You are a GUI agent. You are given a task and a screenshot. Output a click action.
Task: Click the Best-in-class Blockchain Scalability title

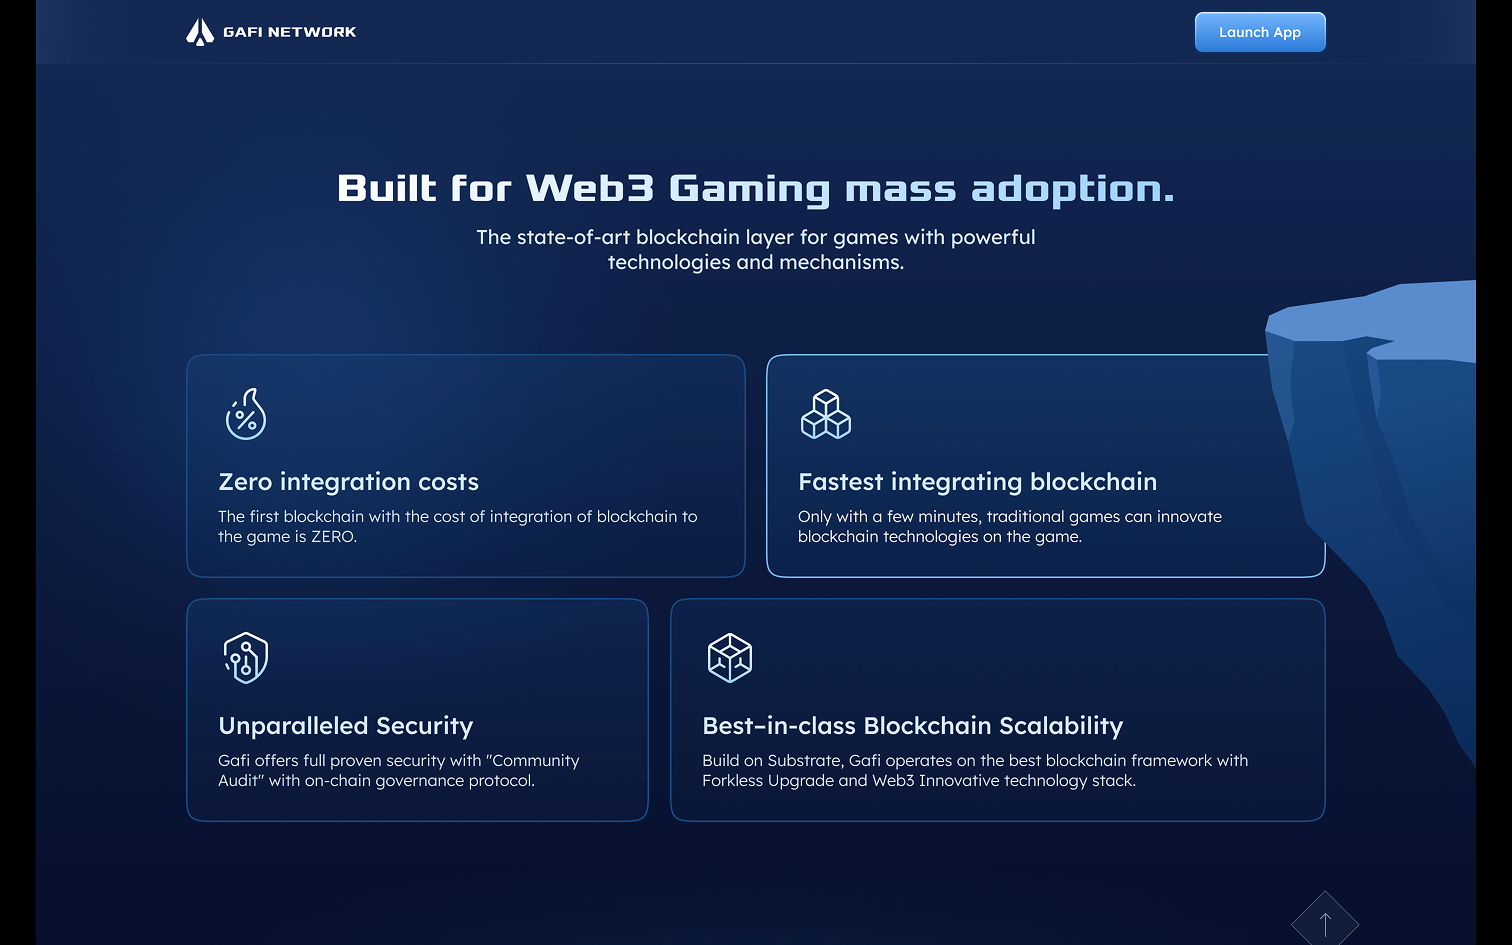[x=912, y=725]
